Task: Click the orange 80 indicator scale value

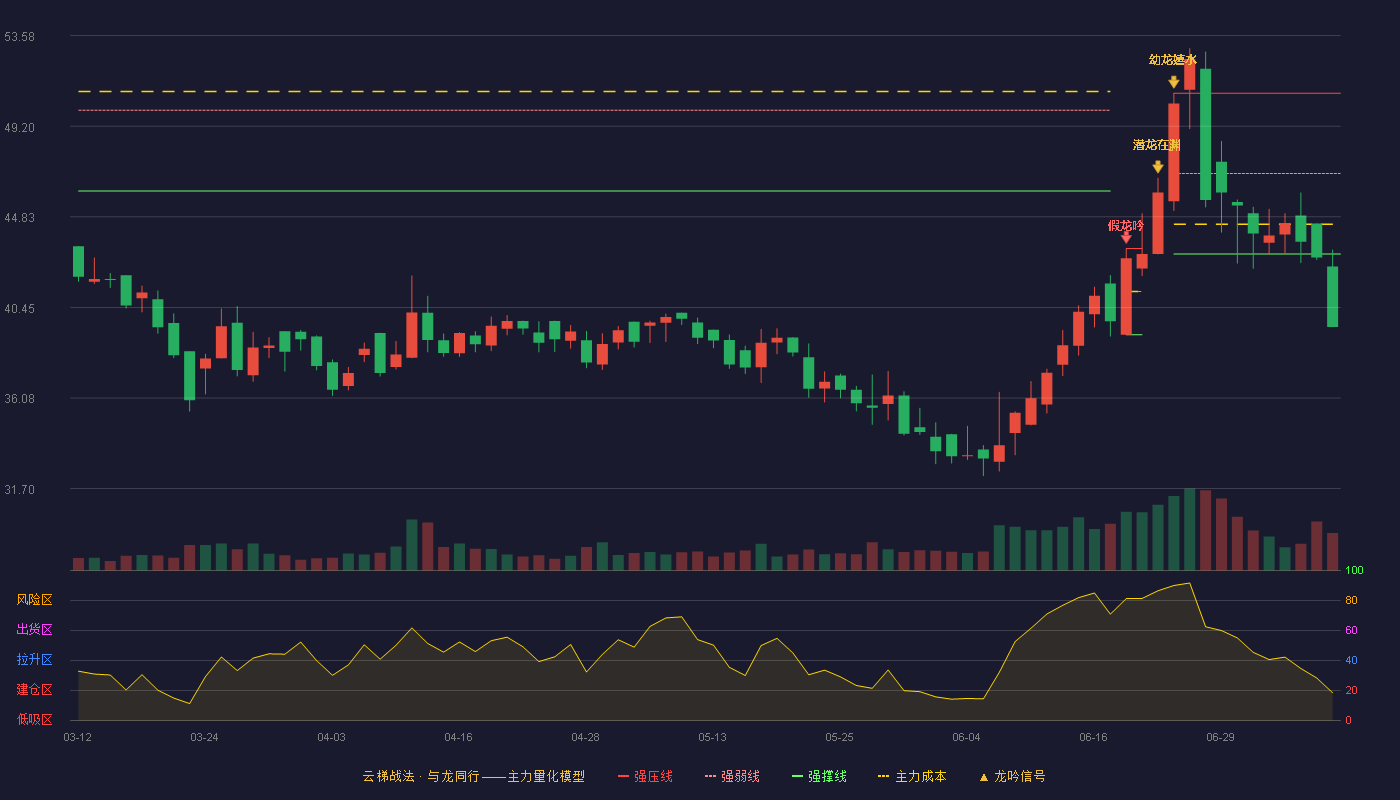Action: click(x=1351, y=600)
